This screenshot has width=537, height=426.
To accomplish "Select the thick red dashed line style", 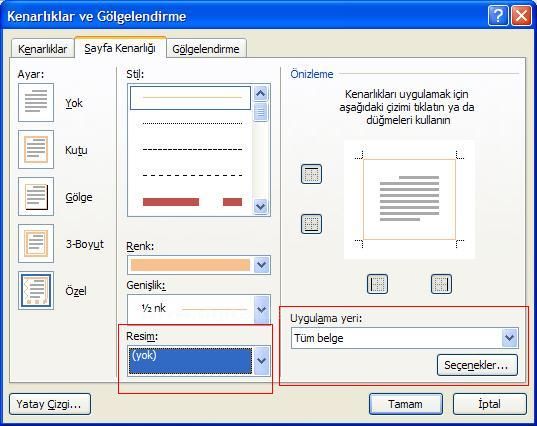I will pos(192,202).
